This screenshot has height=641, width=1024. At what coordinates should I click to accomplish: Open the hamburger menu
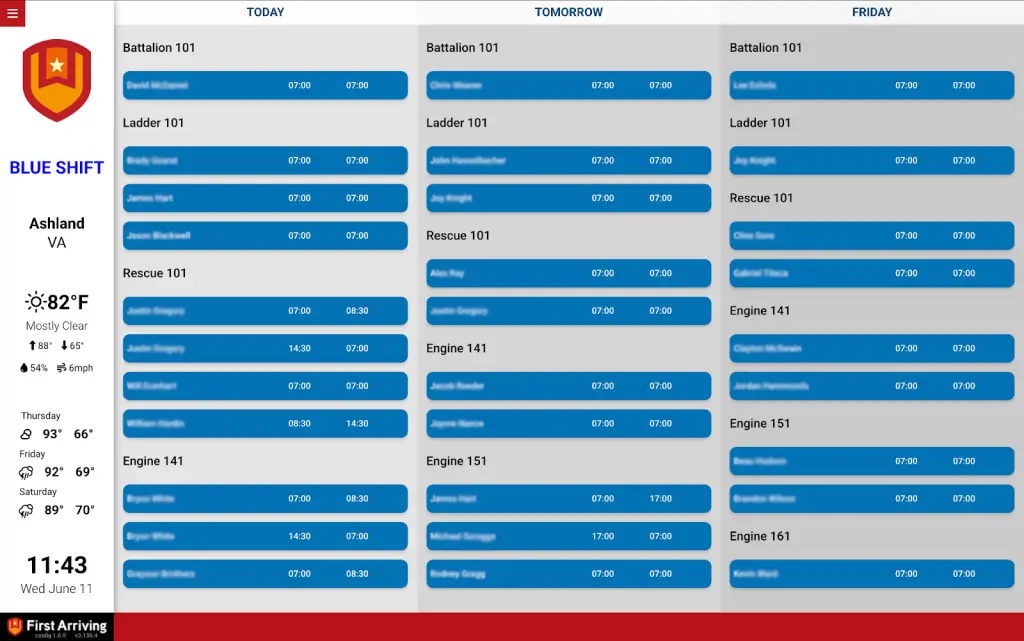[12, 13]
